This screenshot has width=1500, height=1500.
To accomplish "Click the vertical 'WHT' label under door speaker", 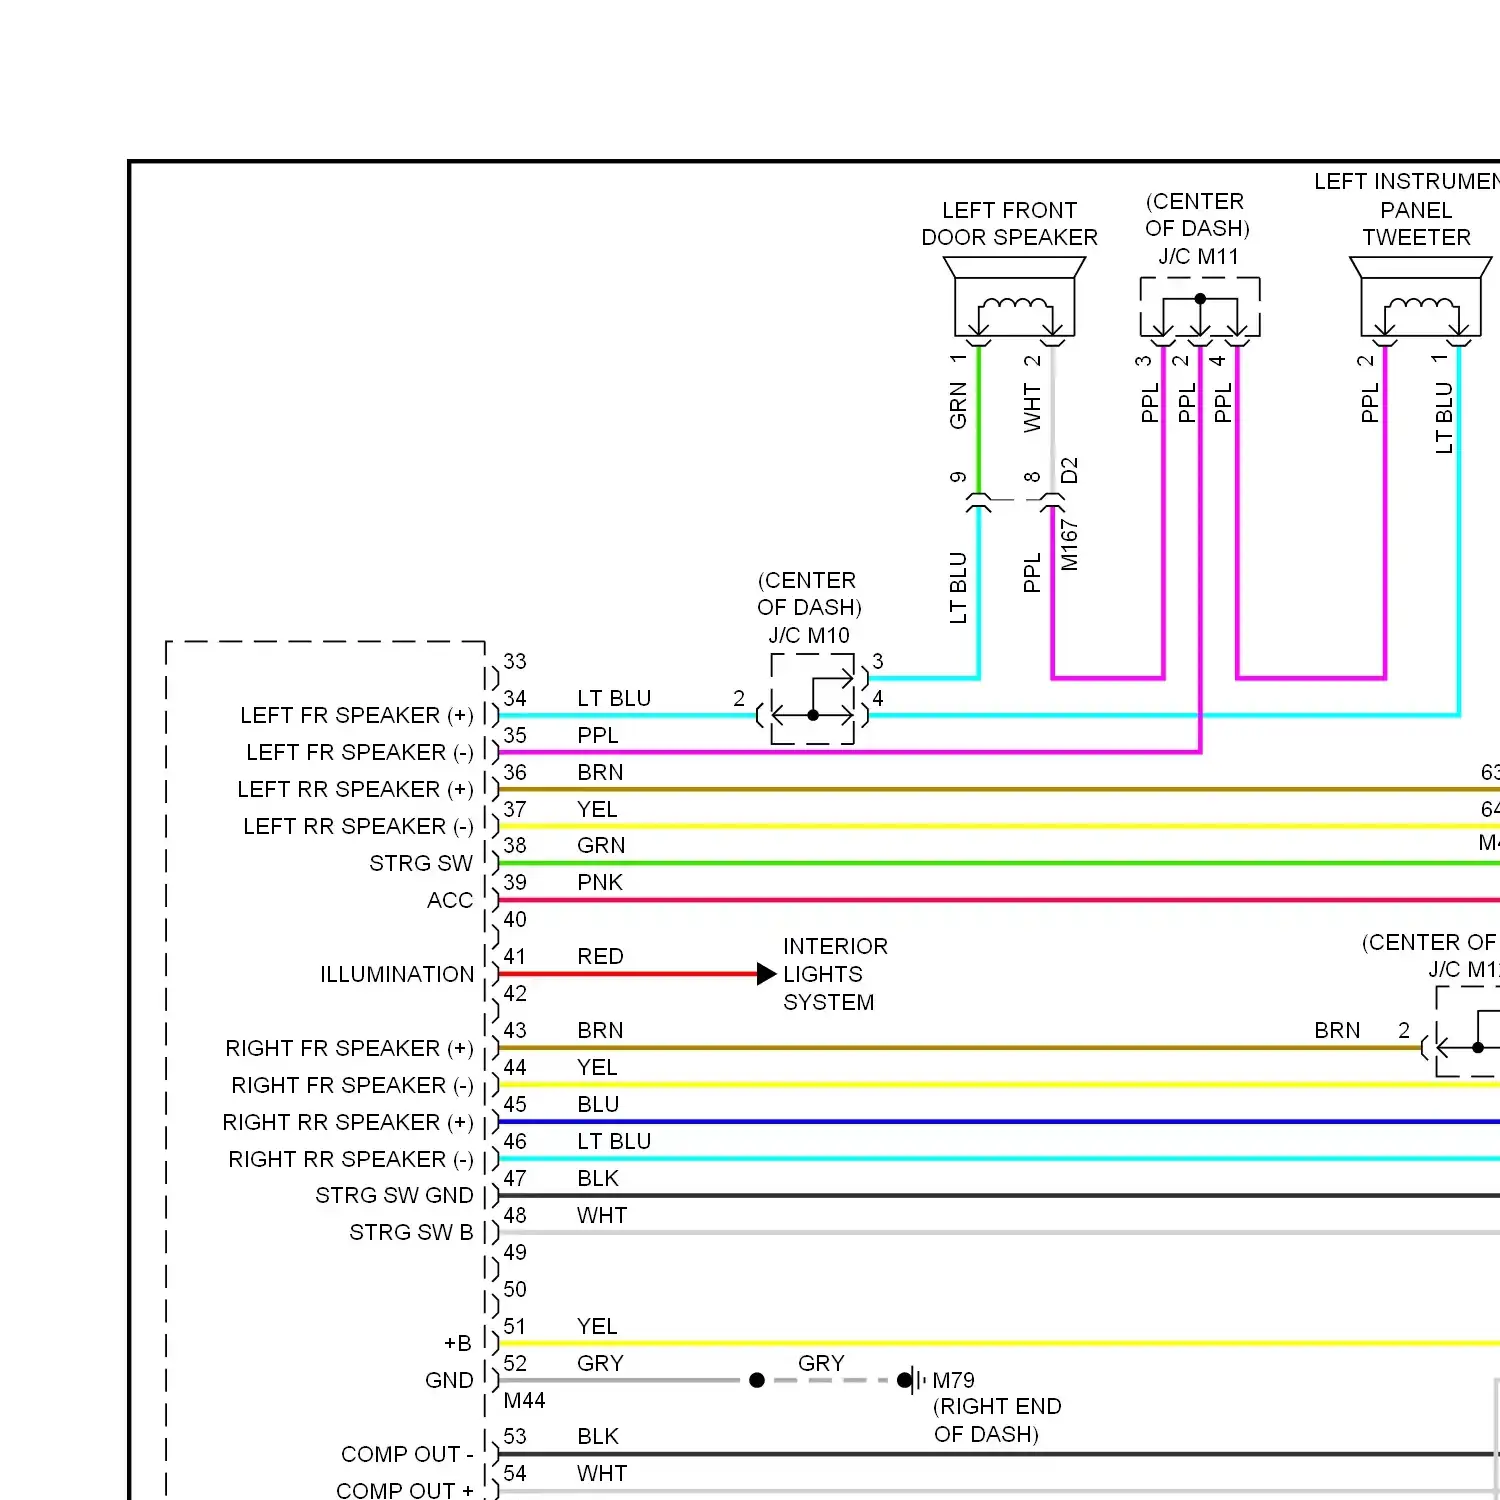I will tap(1032, 407).
